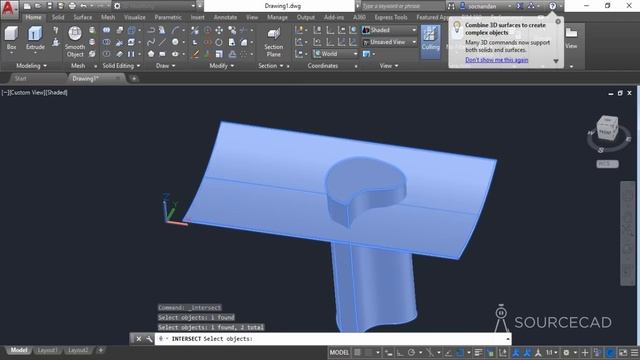Click the workspace gear icon in title bar
This screenshot has width=640, height=360.
click(x=117, y=6)
